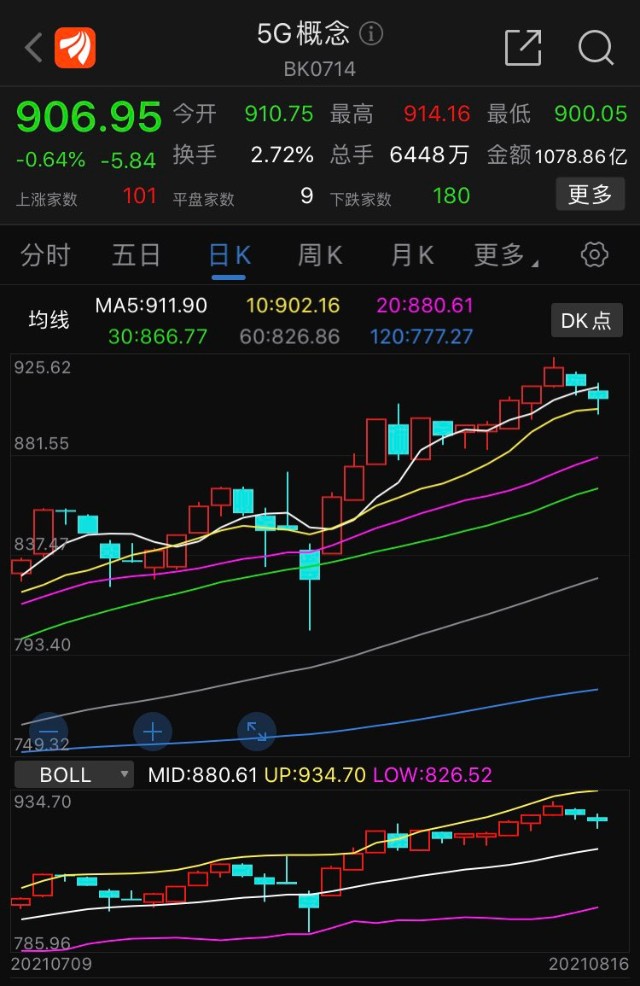Expand the 更多 period options dropdown

[x=506, y=255]
